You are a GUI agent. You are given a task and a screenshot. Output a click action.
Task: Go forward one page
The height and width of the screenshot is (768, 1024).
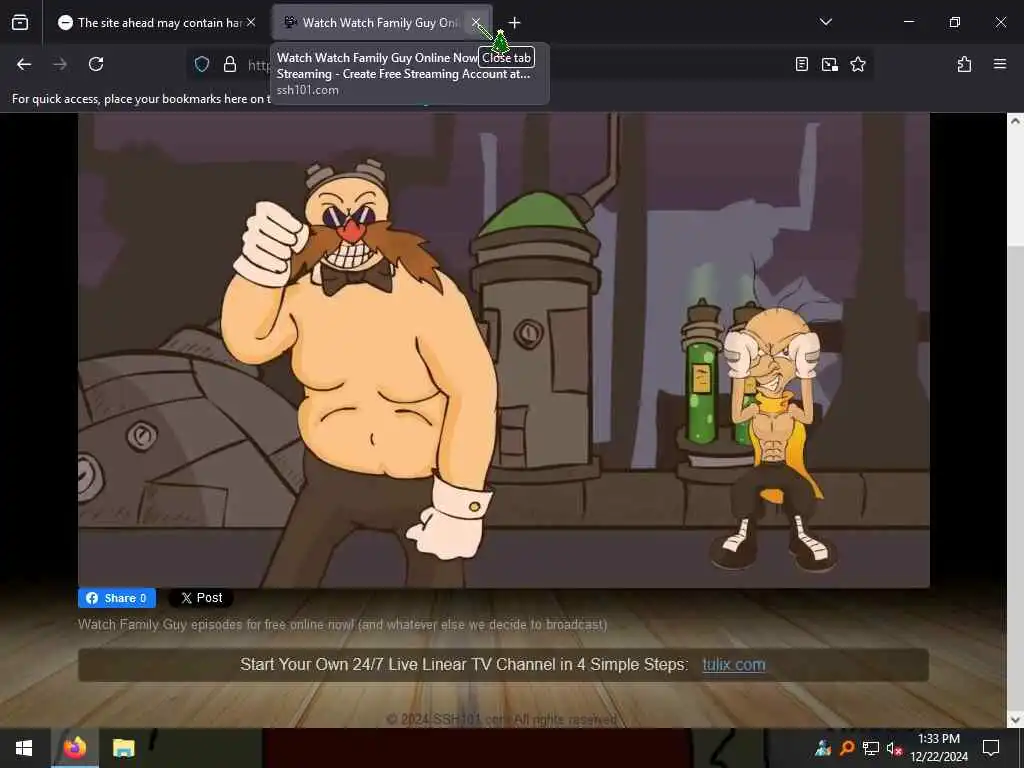coord(60,64)
